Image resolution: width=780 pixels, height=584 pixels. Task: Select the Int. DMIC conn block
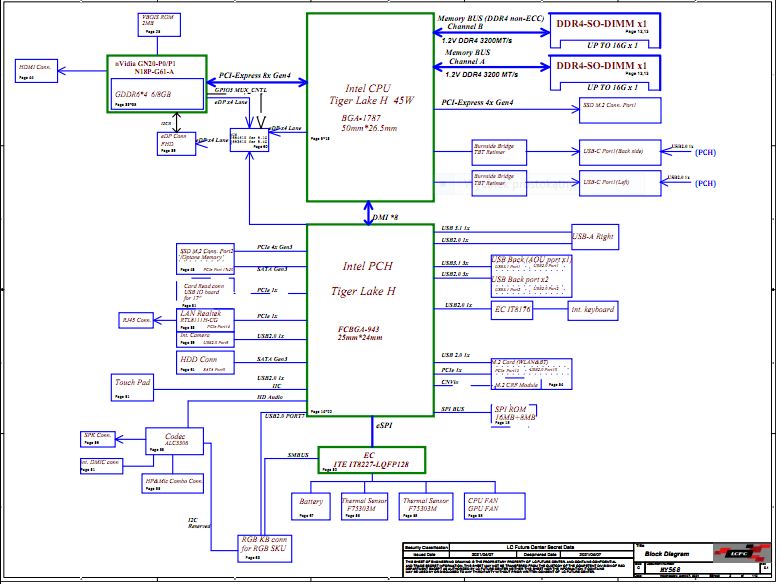pos(101,466)
